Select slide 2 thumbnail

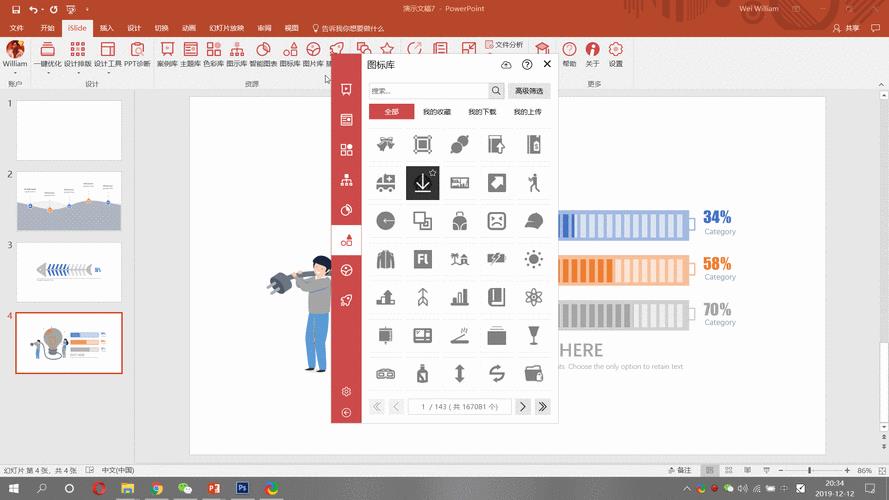point(69,201)
